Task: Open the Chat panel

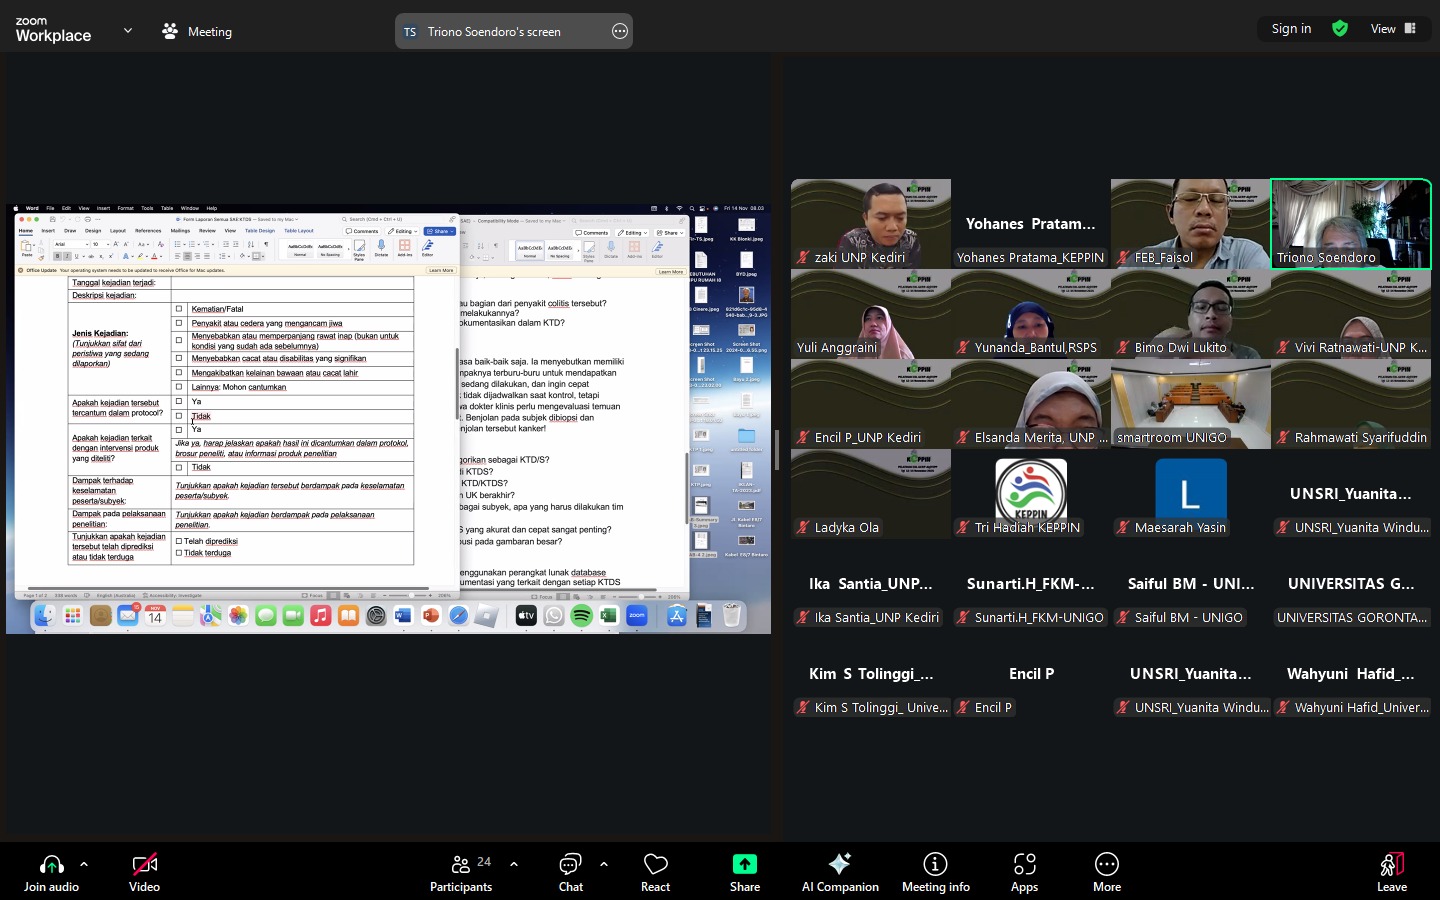Action: pos(570,866)
